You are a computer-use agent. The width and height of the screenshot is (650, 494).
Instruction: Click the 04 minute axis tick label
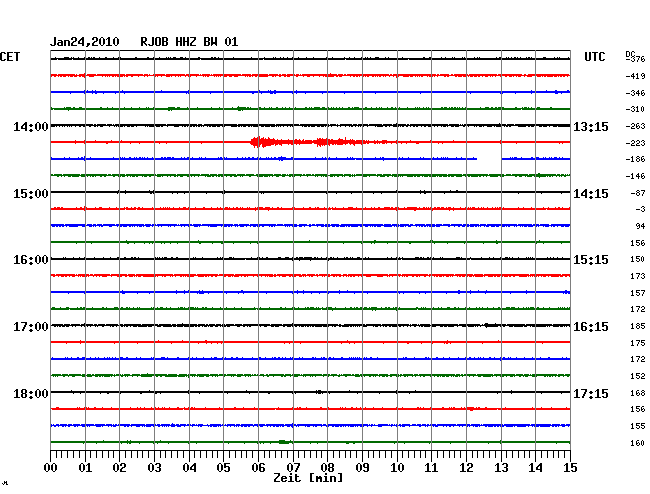pos(189,468)
